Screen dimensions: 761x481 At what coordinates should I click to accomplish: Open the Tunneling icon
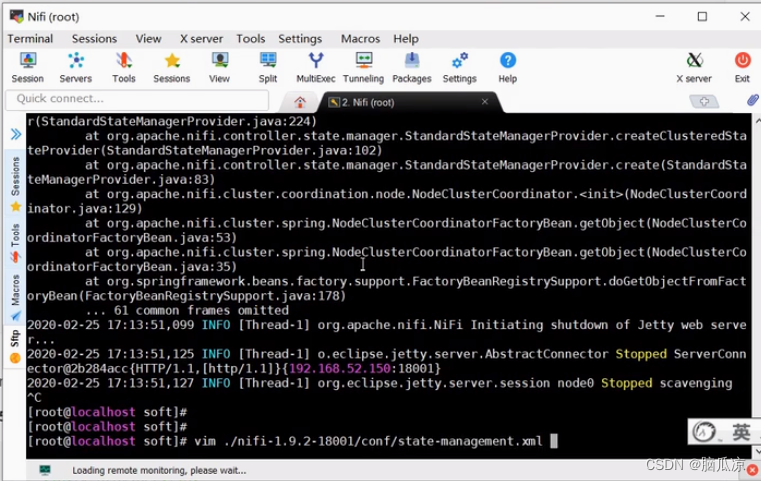click(x=364, y=67)
